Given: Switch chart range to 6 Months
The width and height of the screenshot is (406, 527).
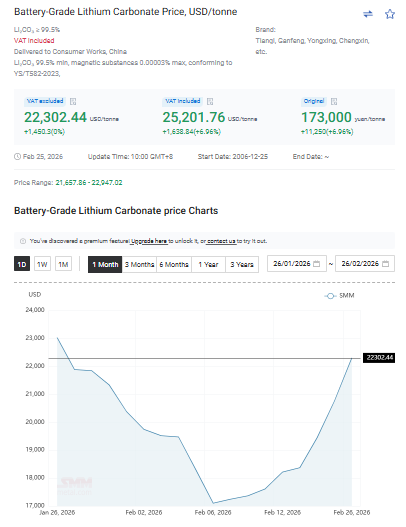Looking at the screenshot, I should tap(174, 265).
